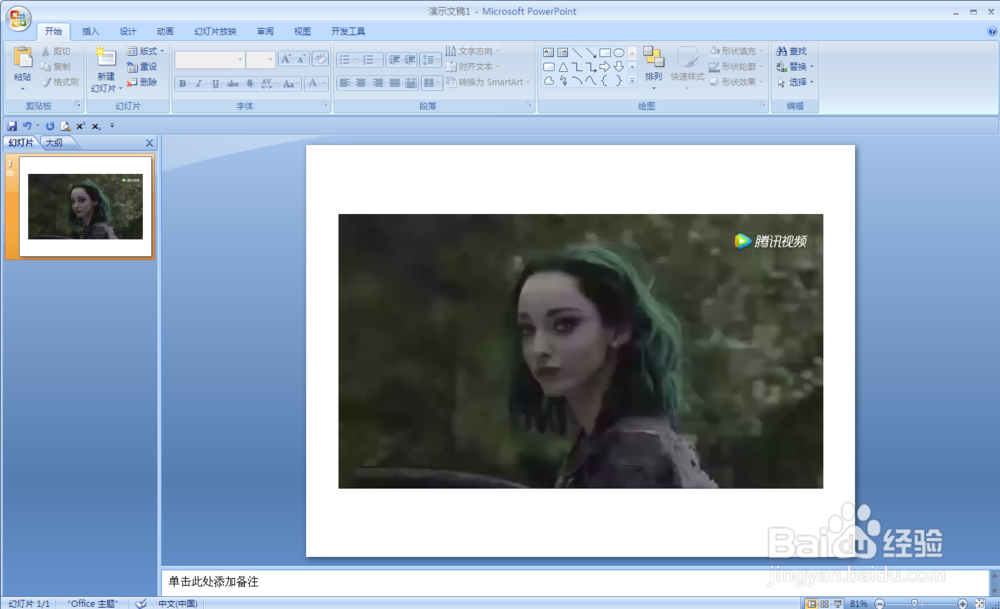Expand the 版式 layout dropdown

click(x=146, y=51)
